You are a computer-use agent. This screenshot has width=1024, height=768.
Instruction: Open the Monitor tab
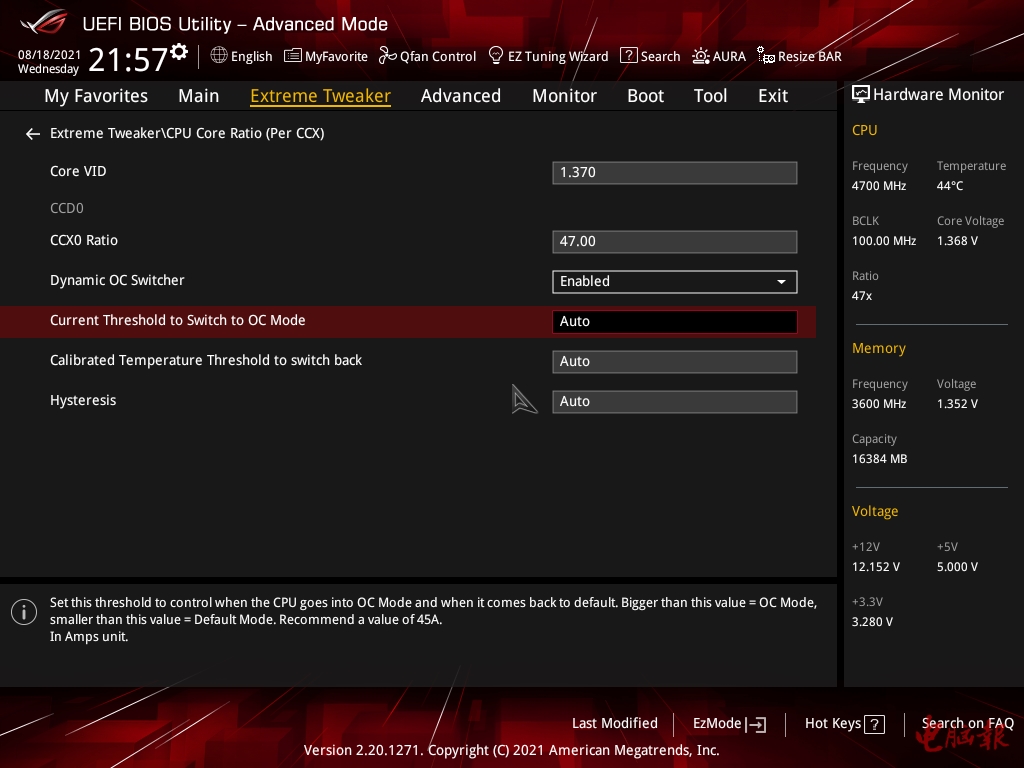[564, 96]
